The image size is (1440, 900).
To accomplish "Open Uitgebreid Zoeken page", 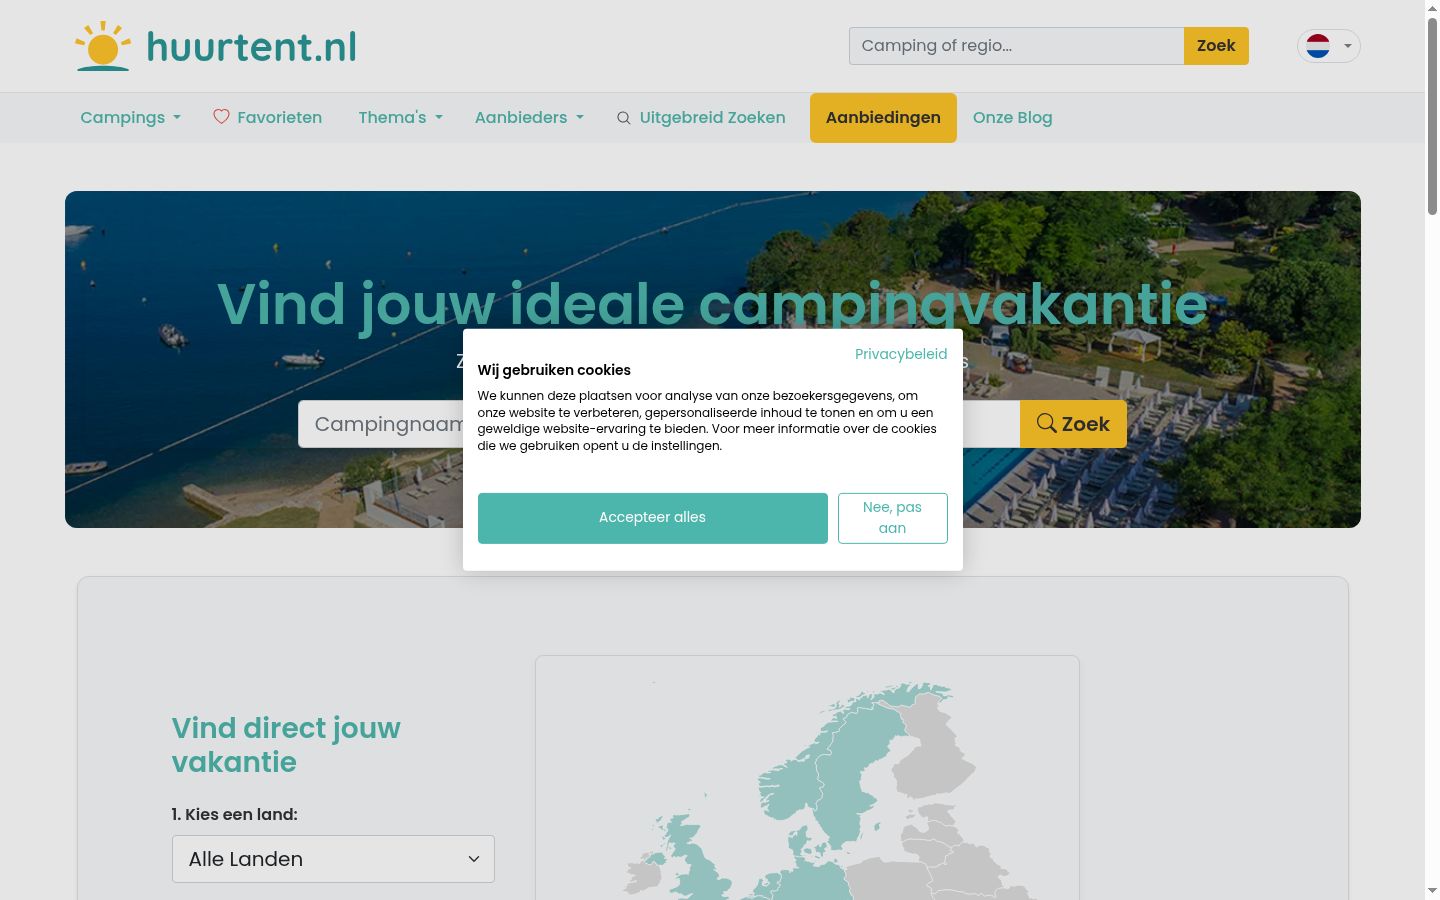I will (x=701, y=118).
